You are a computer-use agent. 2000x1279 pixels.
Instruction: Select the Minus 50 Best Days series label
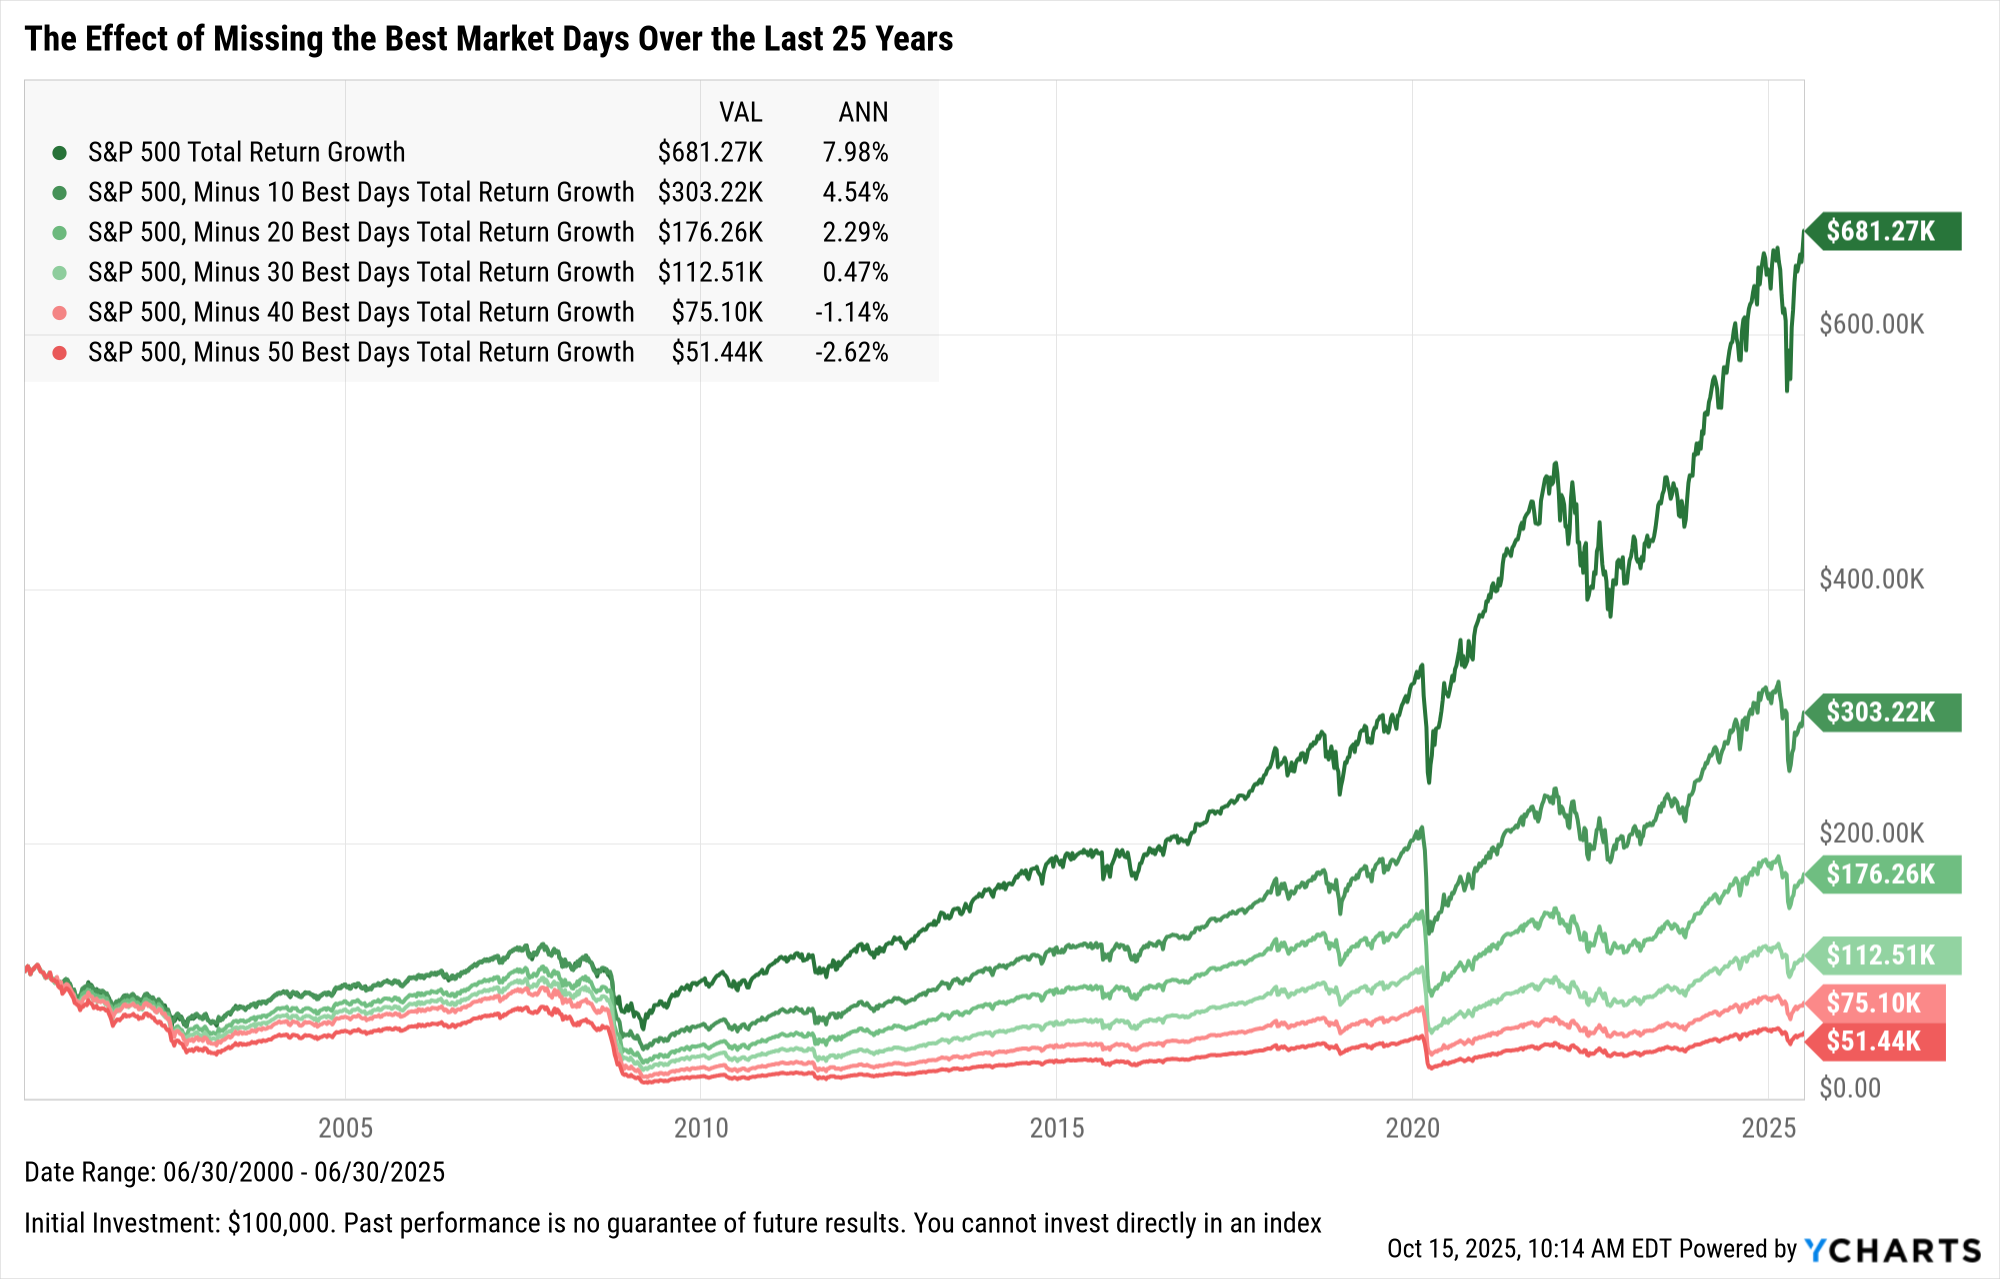361,353
